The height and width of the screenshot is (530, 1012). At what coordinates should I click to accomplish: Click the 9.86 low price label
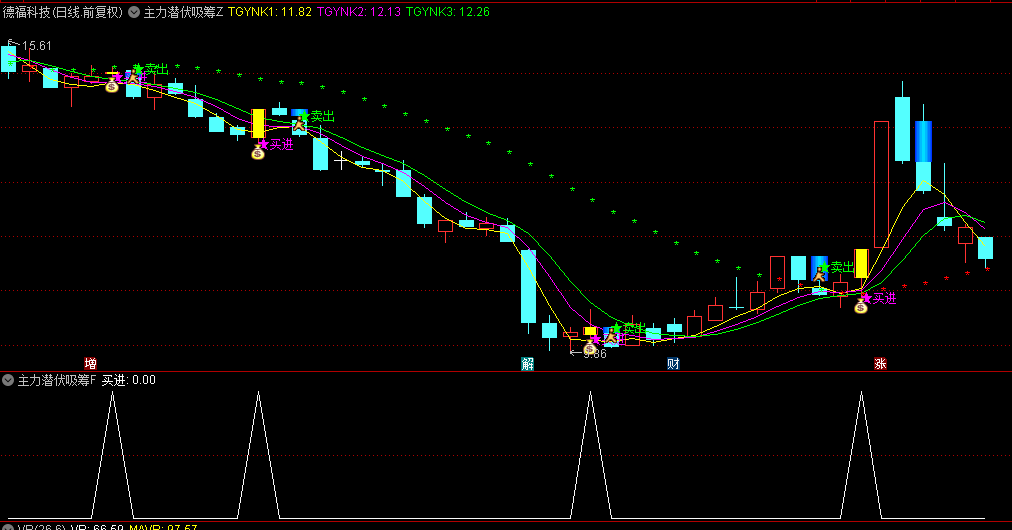pyautogui.click(x=594, y=354)
